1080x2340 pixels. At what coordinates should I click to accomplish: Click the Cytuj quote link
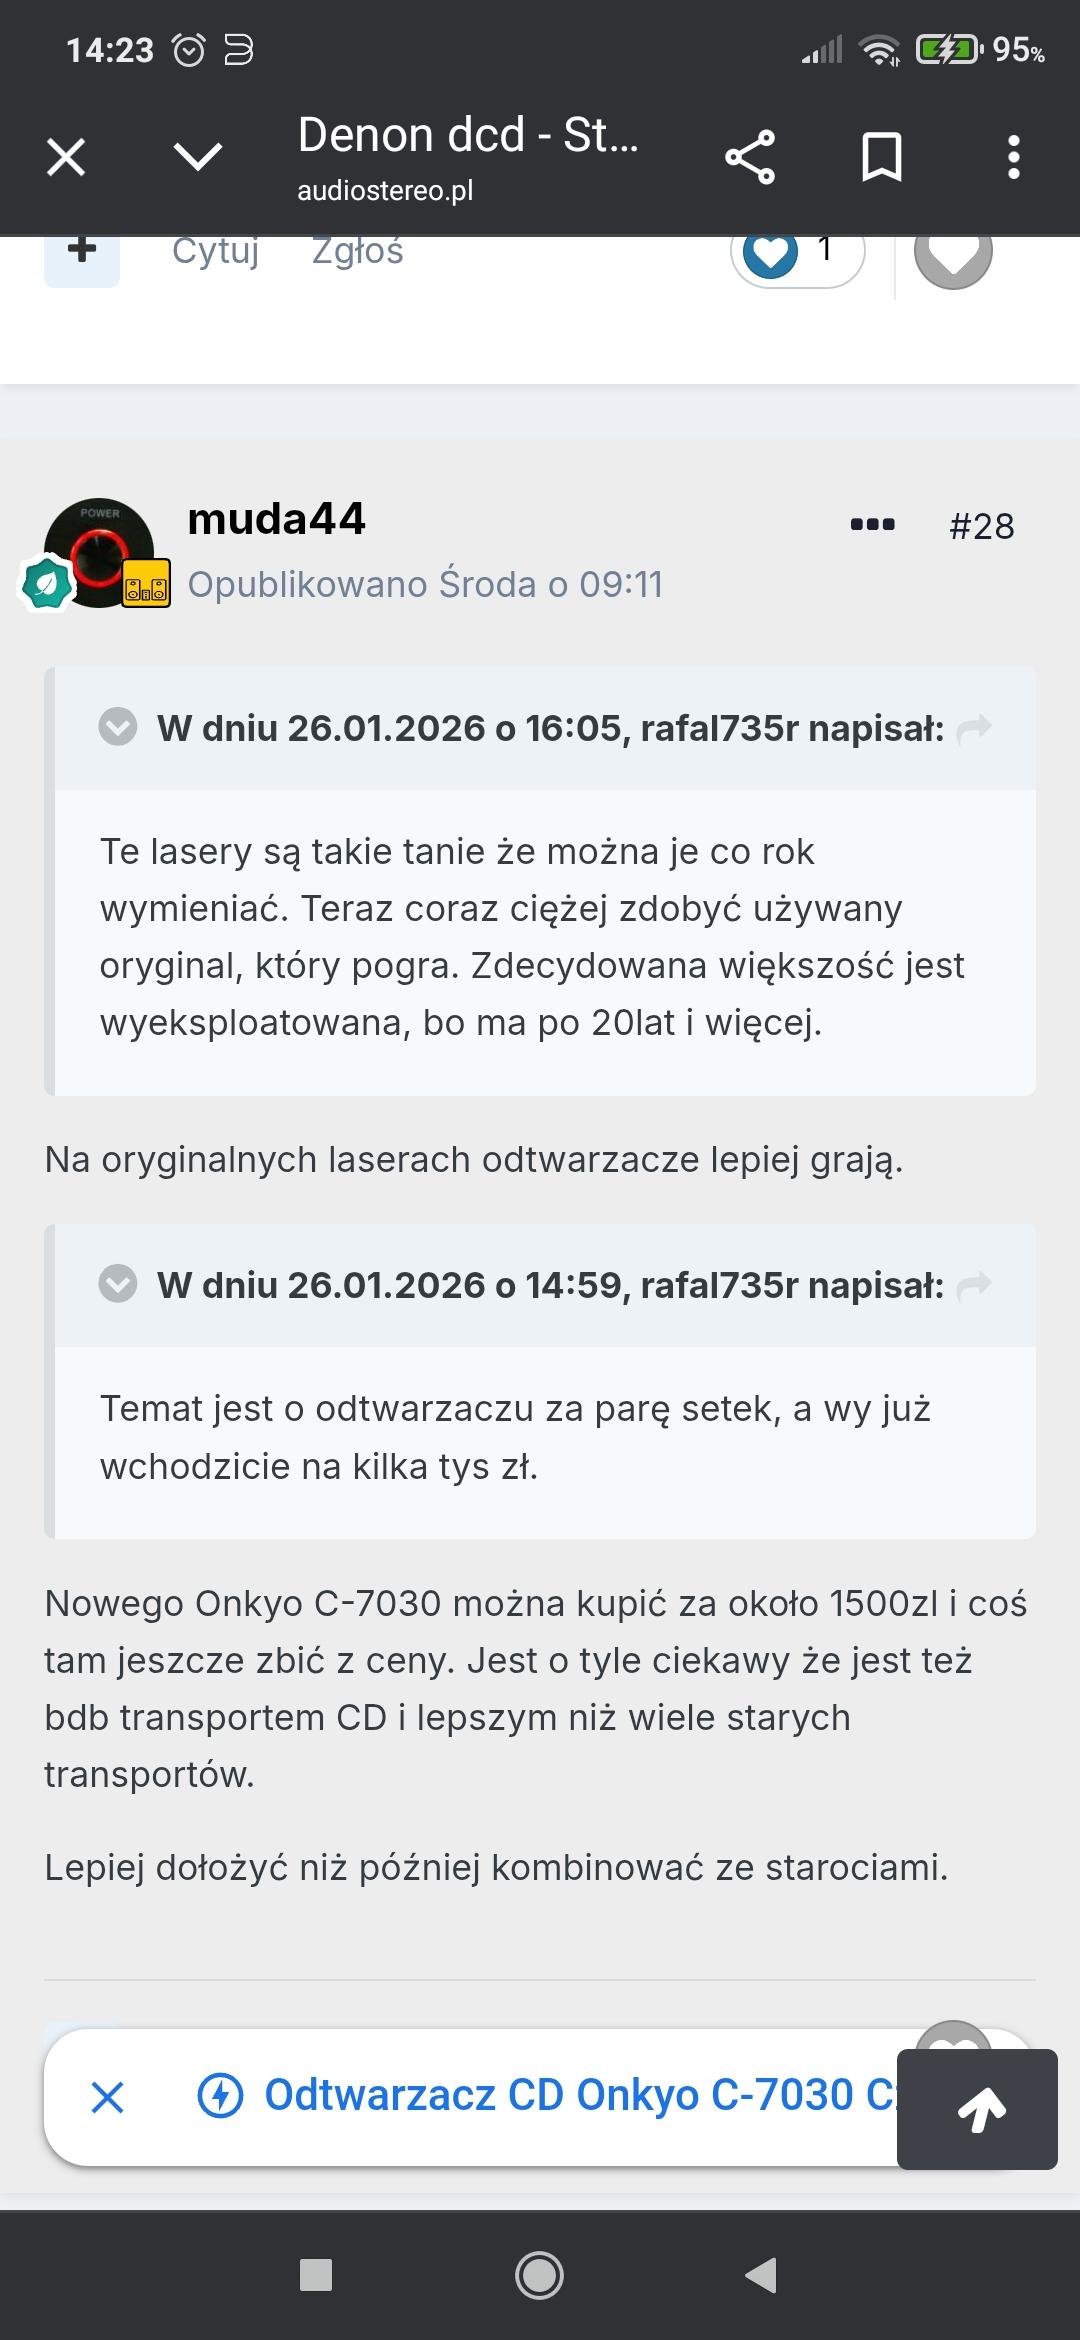point(215,252)
